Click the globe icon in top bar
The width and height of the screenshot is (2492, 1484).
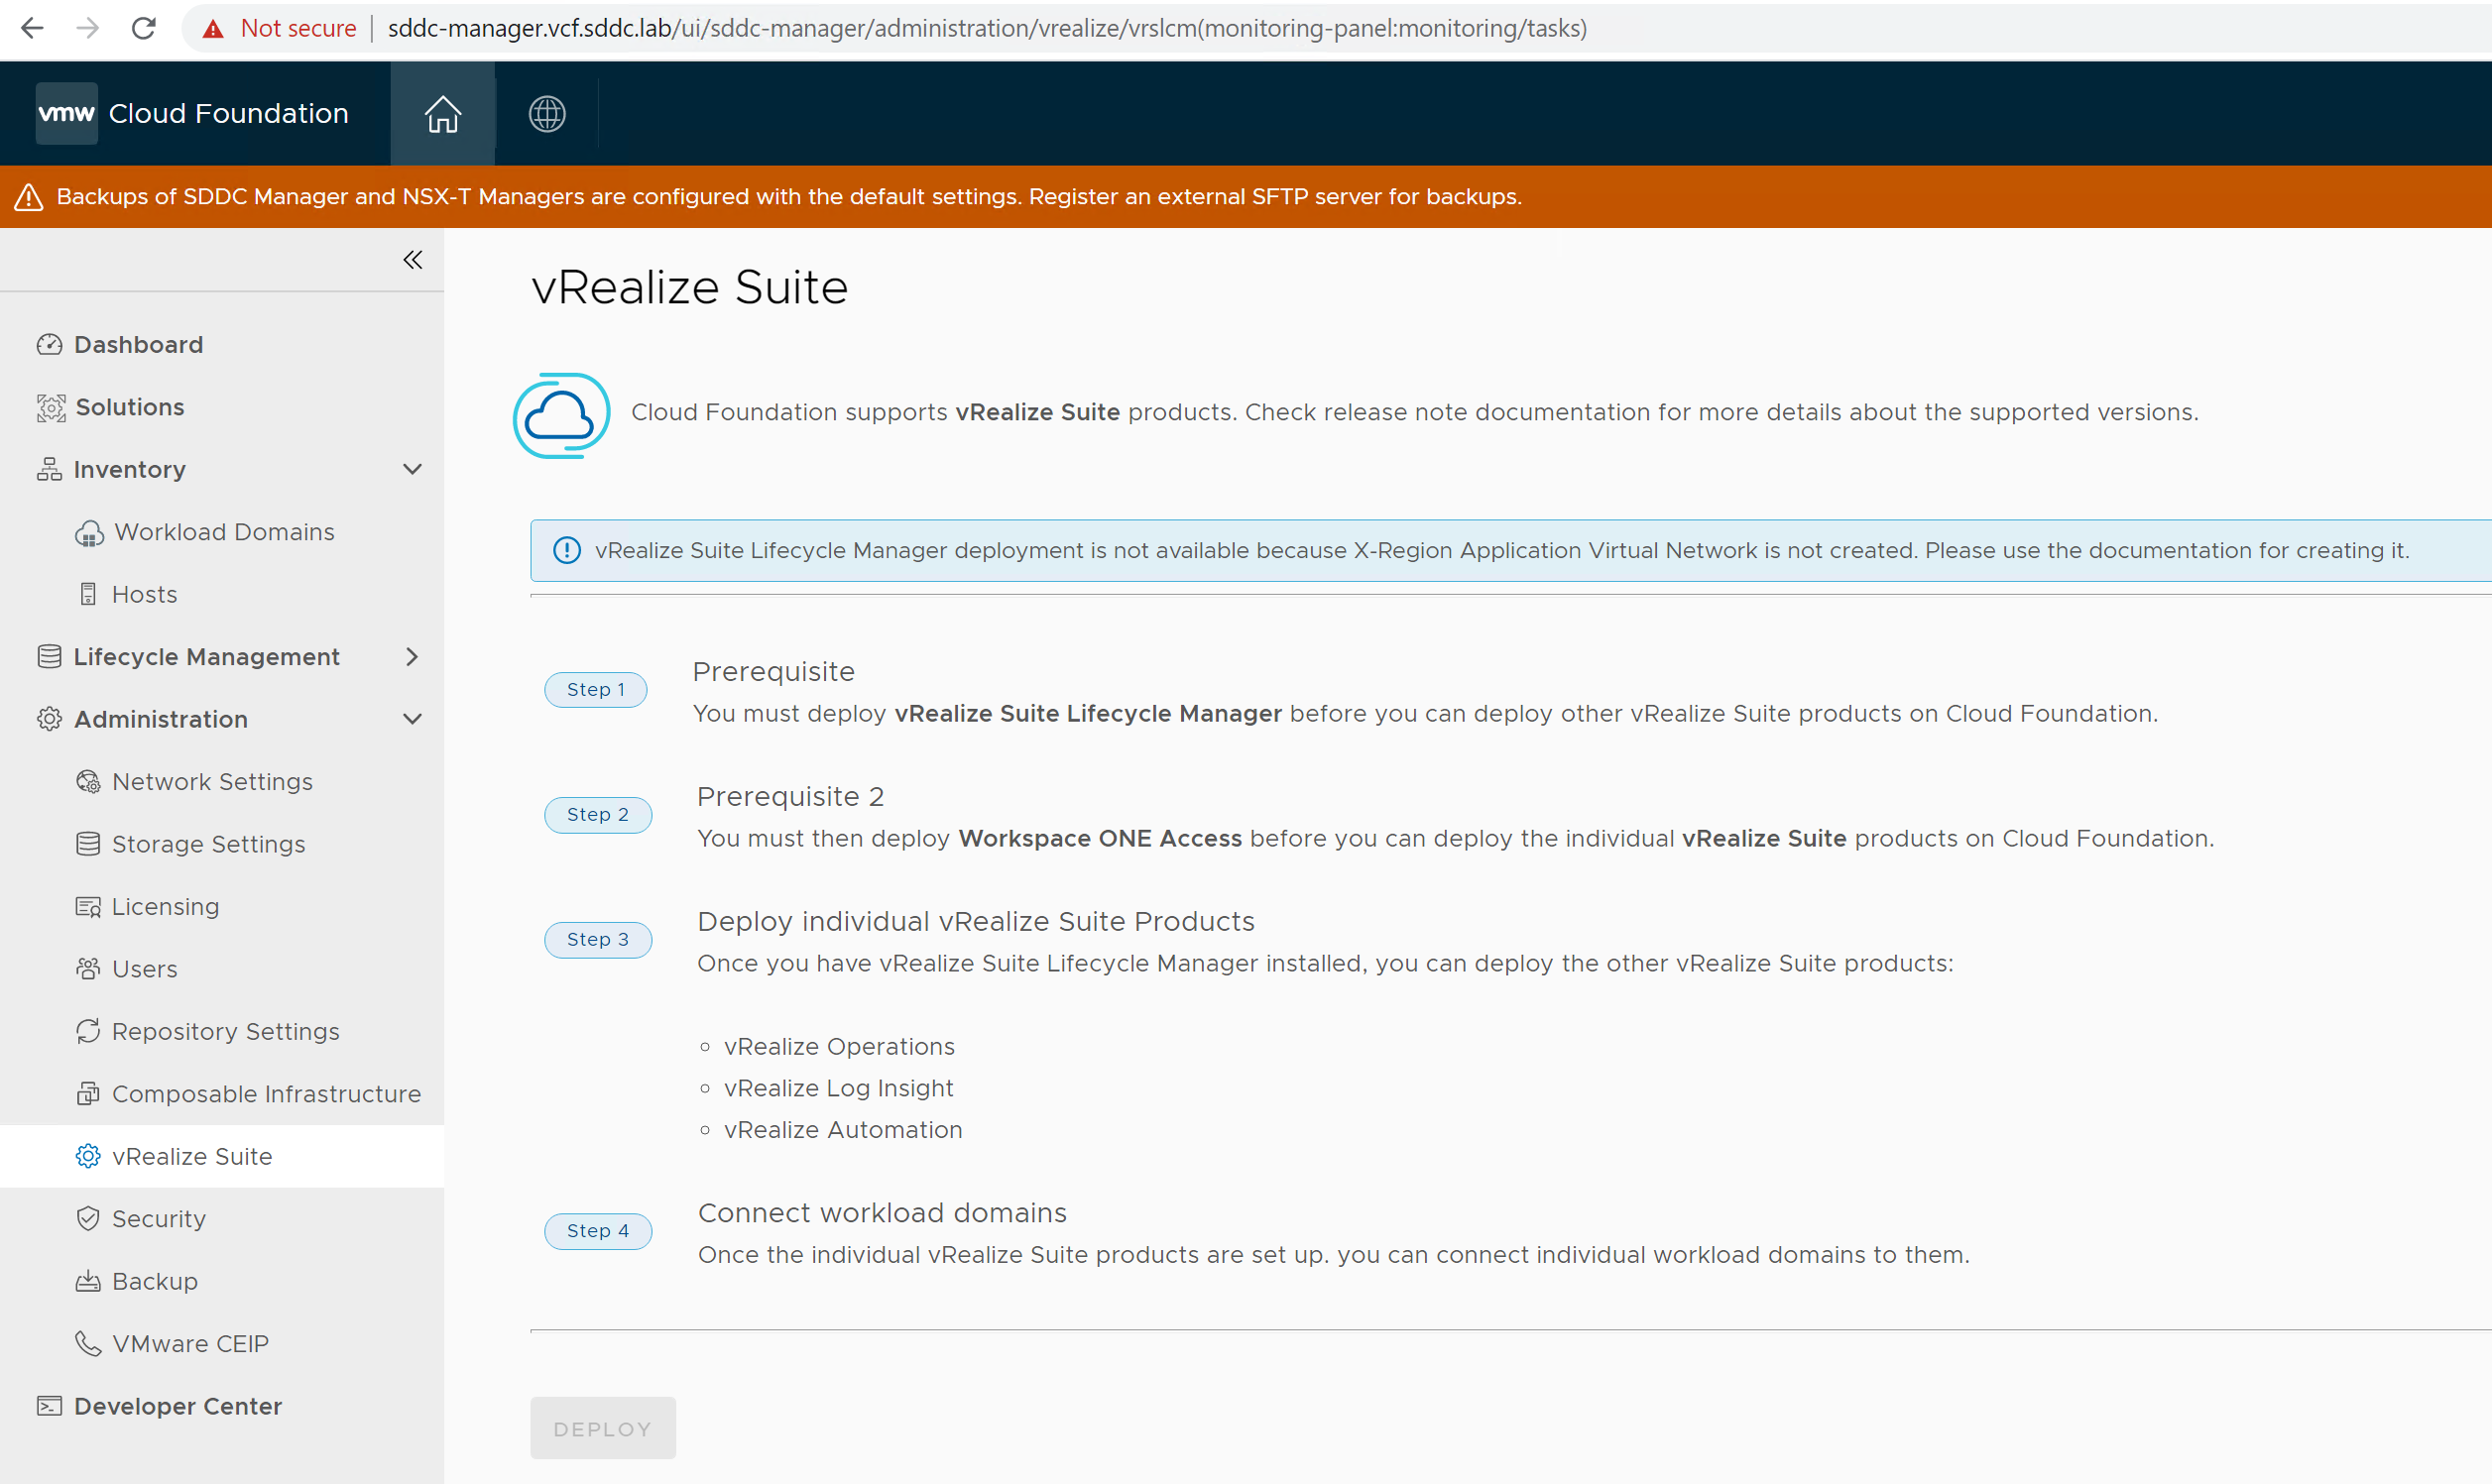546,114
